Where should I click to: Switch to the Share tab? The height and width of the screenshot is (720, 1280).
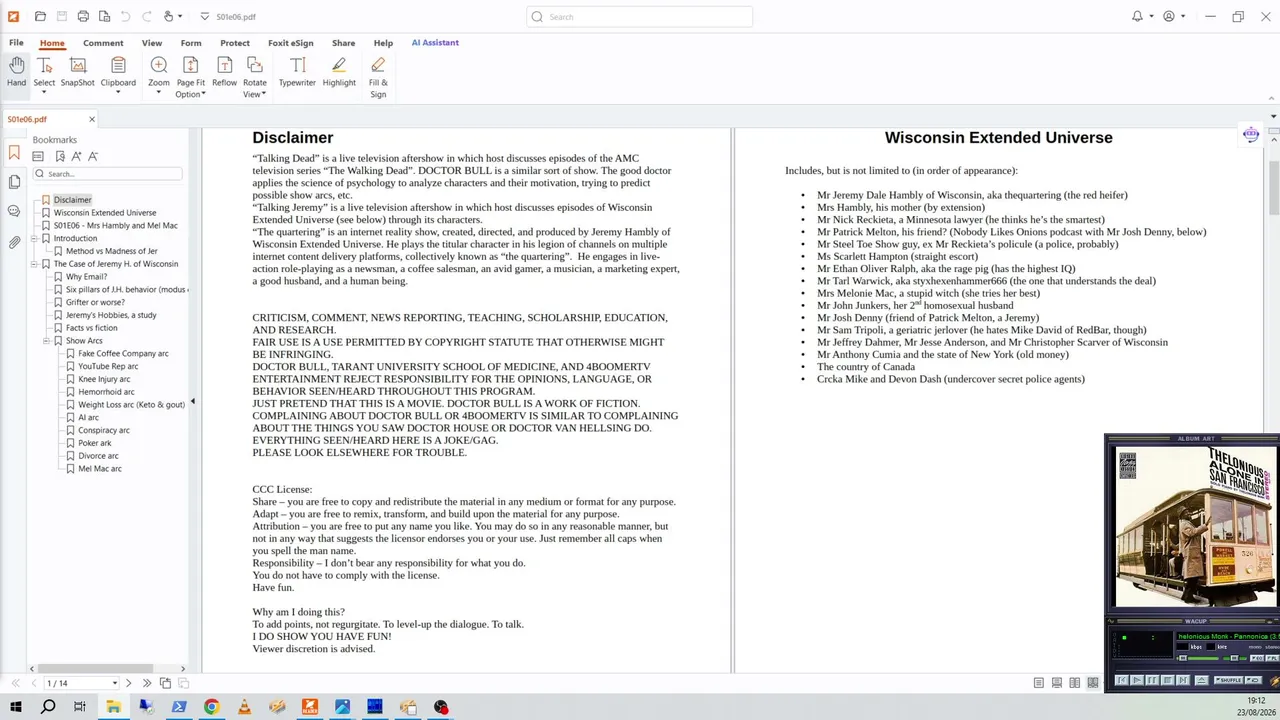pos(344,43)
